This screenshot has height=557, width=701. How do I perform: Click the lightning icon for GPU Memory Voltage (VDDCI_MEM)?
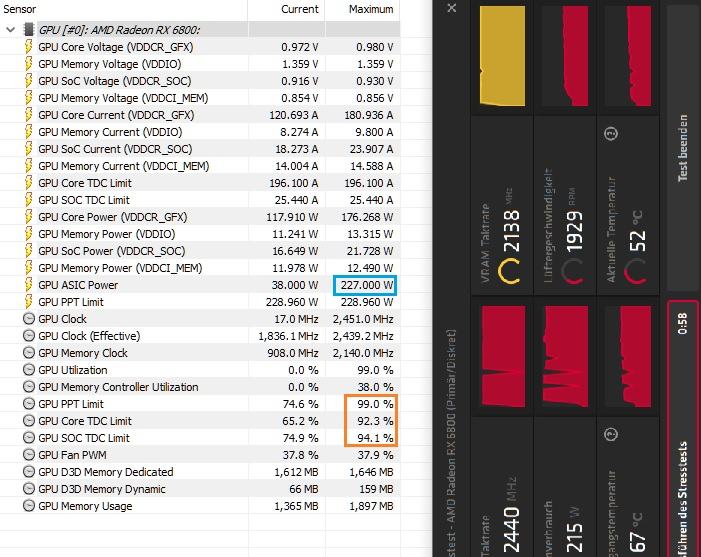(x=29, y=98)
